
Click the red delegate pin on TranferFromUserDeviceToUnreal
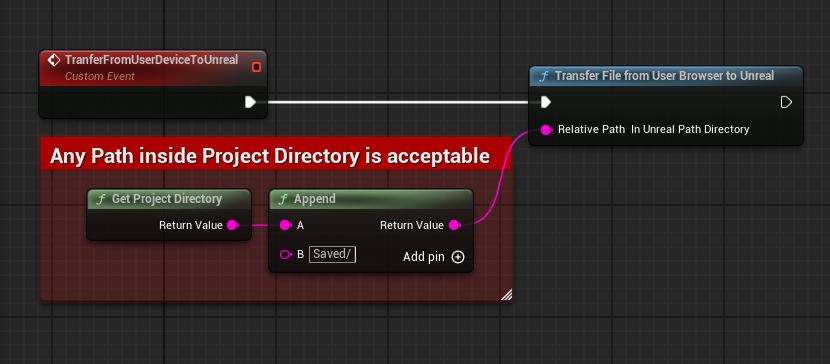point(256,67)
